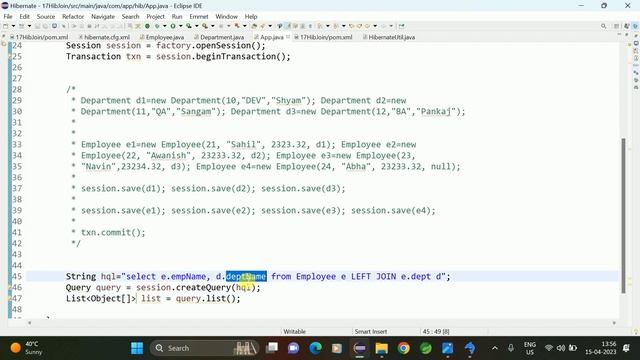
Task: Click the editor vertical scrollbar thumb
Action: click(623, 216)
